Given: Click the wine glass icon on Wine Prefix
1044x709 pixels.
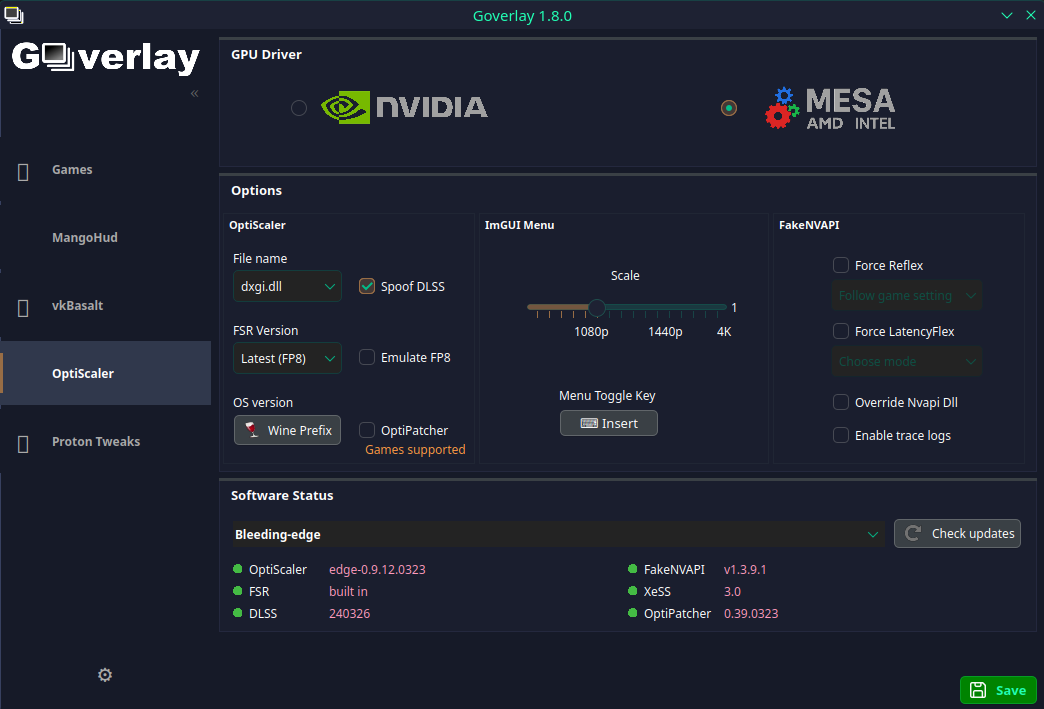Looking at the screenshot, I should (252, 430).
